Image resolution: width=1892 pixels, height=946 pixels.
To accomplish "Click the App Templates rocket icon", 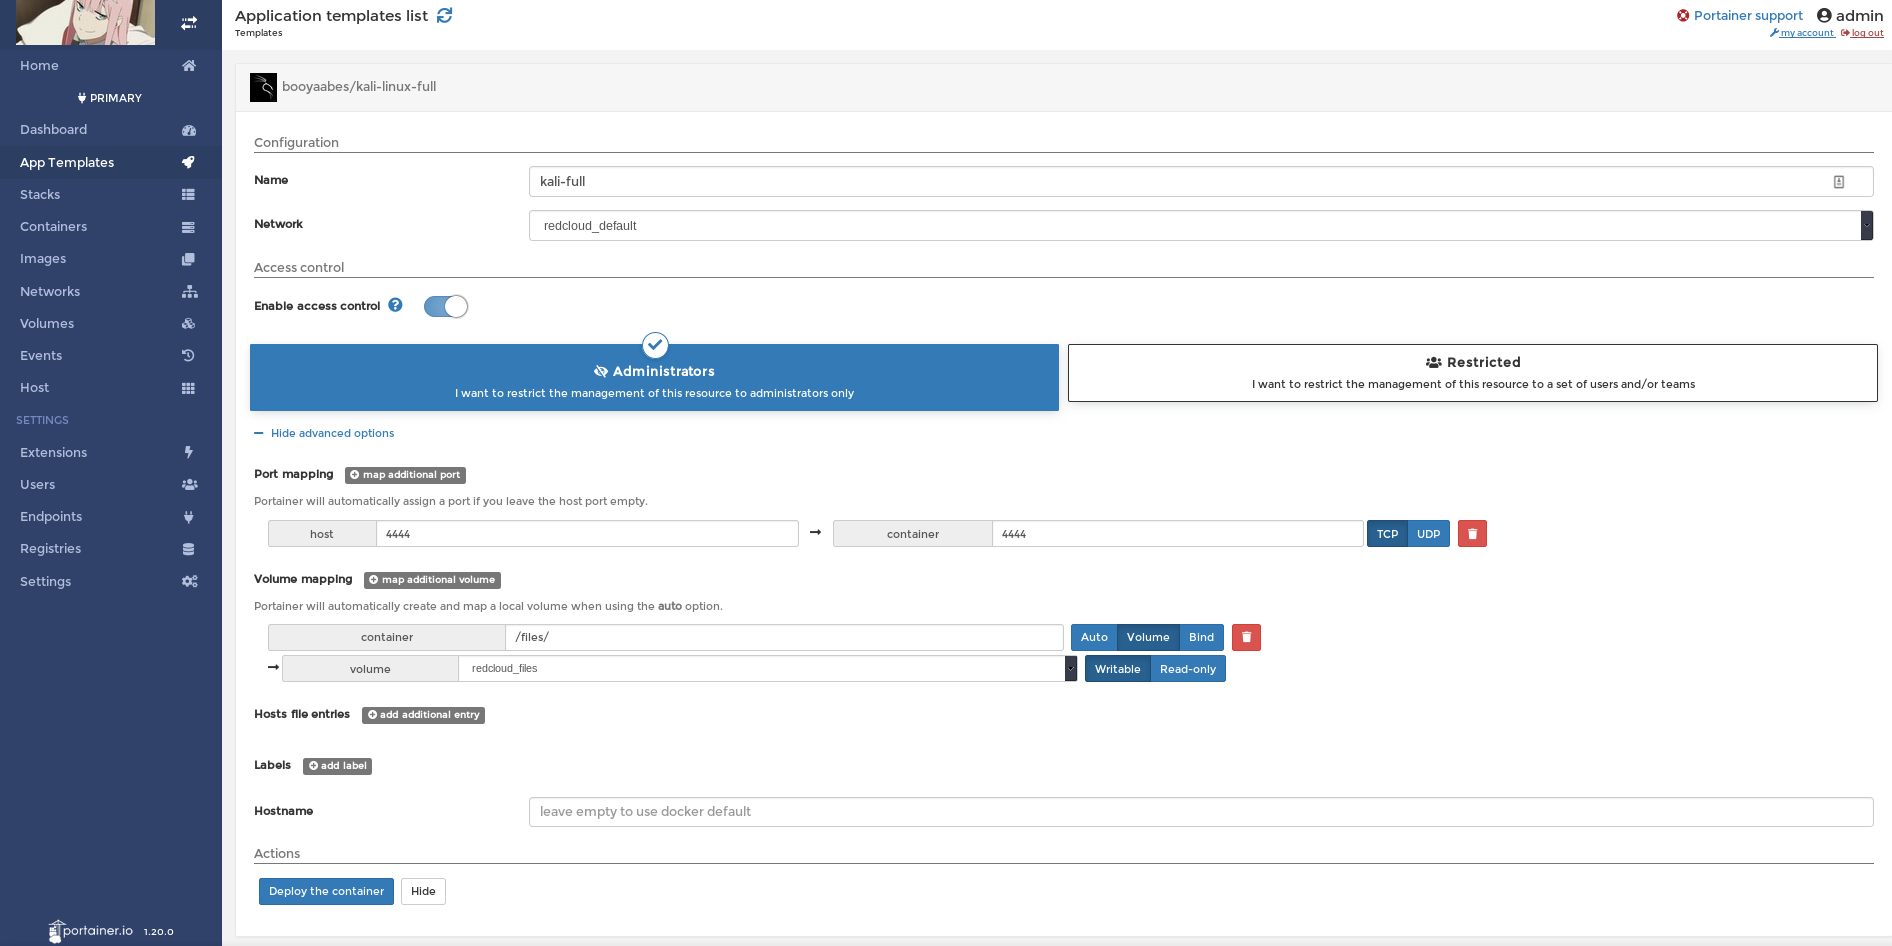I will [x=188, y=162].
